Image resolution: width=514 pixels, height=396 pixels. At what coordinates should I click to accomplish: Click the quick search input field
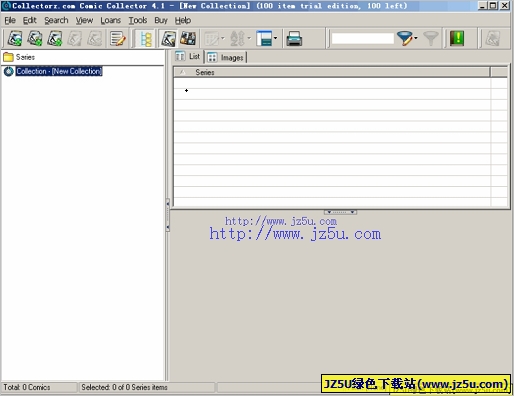(x=363, y=39)
